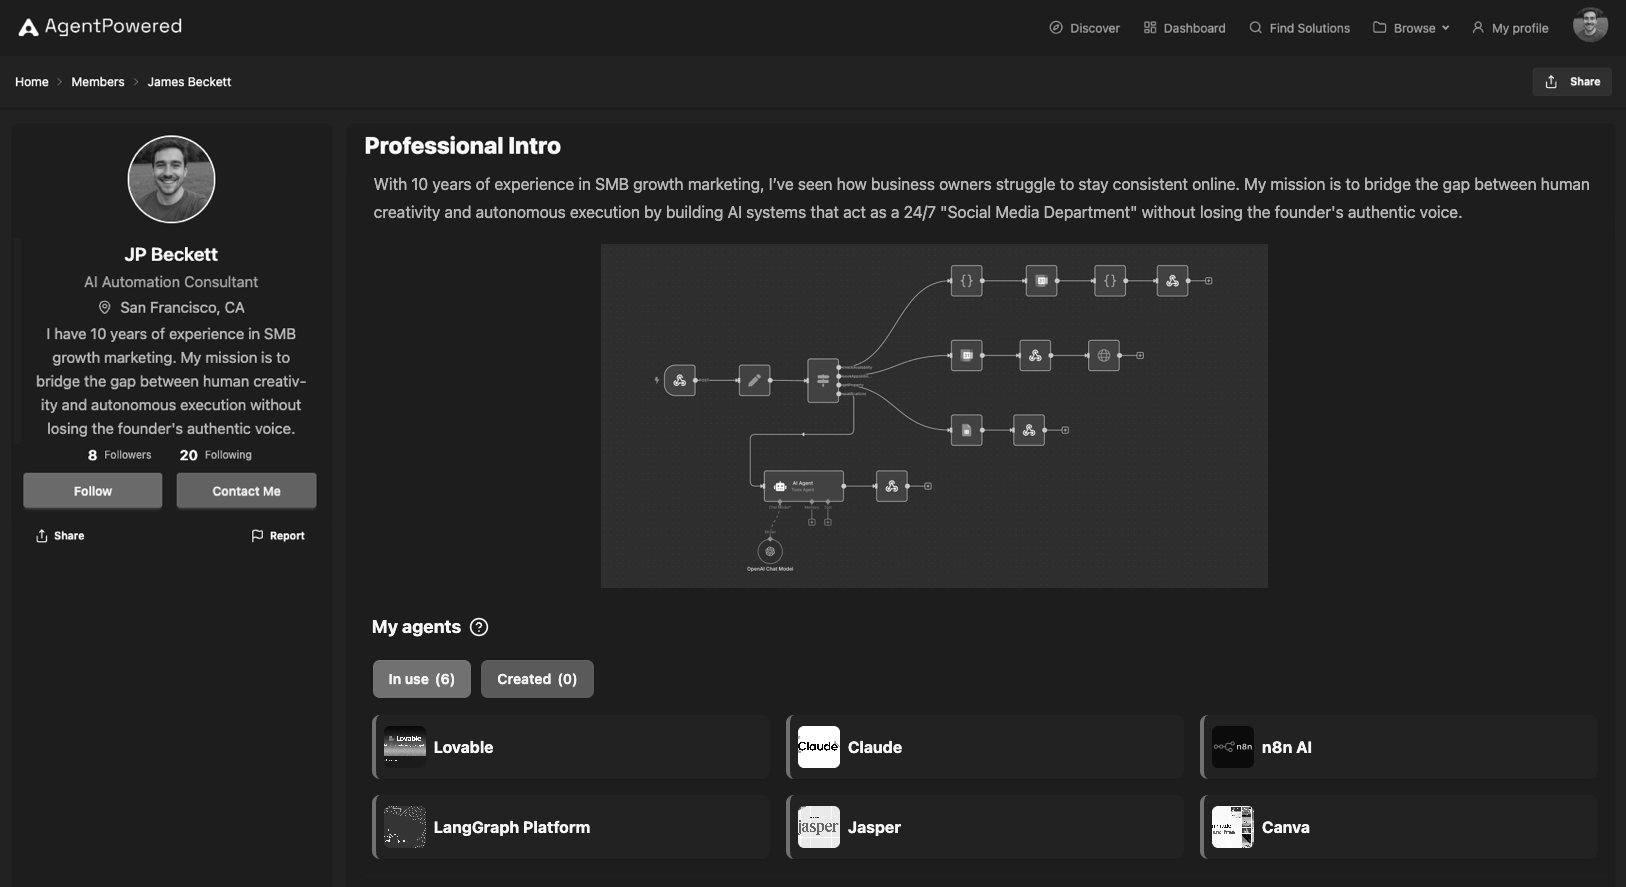Click the Dashboard grid icon
Viewport: 1626px width, 887px height.
(1150, 28)
